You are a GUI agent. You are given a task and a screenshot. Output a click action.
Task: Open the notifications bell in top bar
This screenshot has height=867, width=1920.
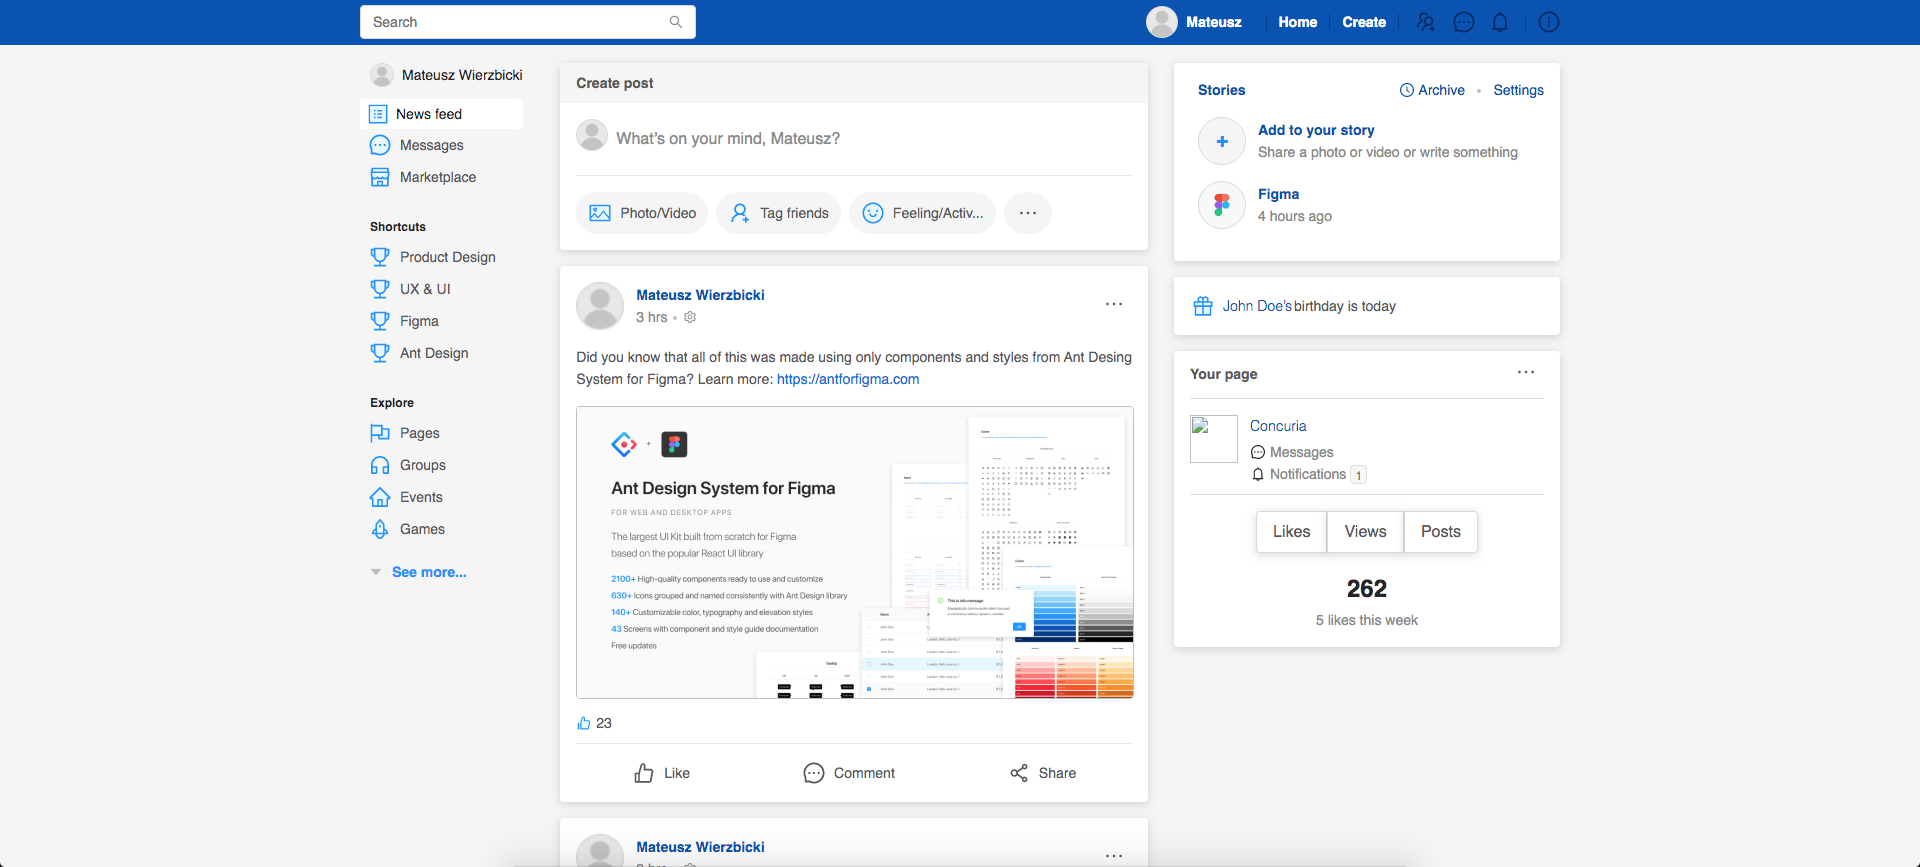click(1500, 22)
